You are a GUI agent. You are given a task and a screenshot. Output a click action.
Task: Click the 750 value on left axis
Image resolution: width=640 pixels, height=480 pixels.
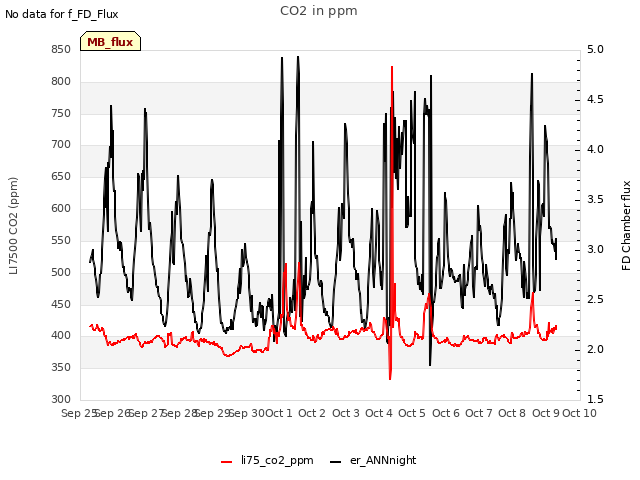(x=61, y=113)
